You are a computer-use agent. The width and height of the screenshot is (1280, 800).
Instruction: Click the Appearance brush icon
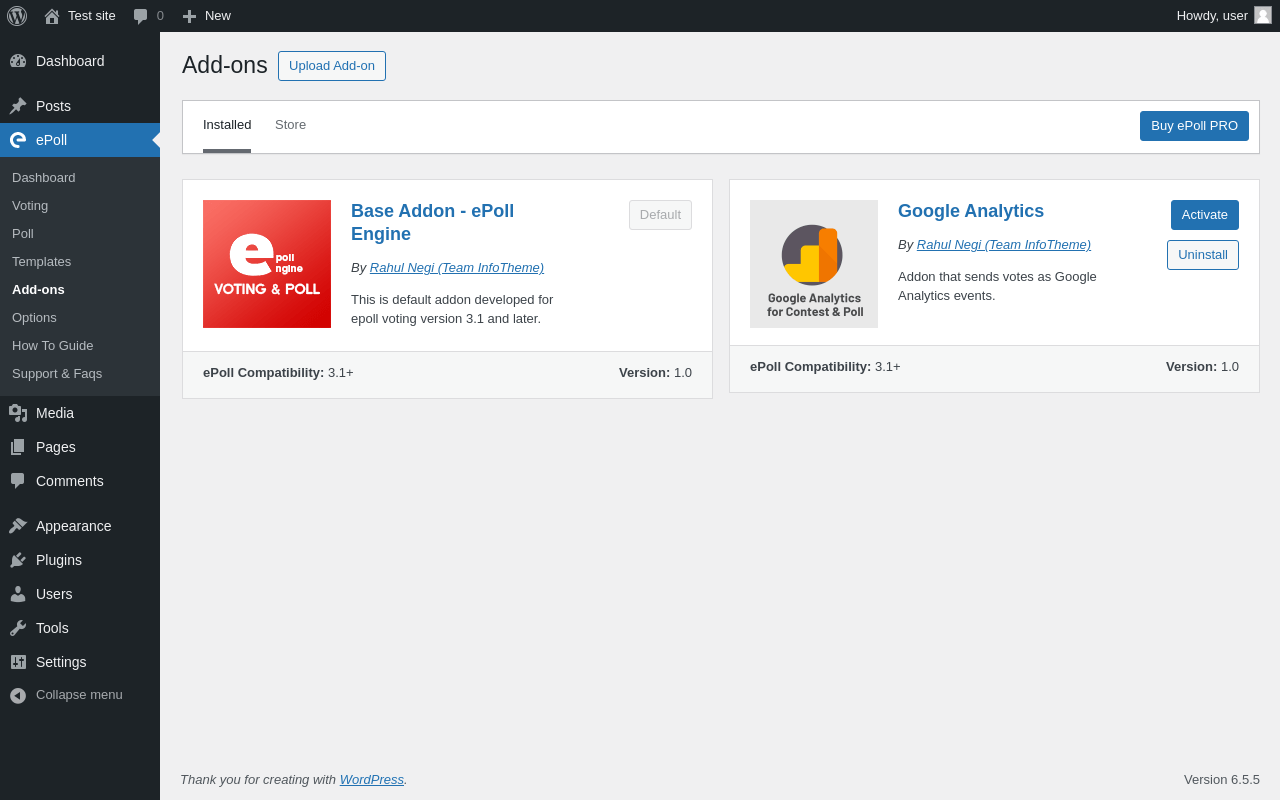pyautogui.click(x=18, y=526)
